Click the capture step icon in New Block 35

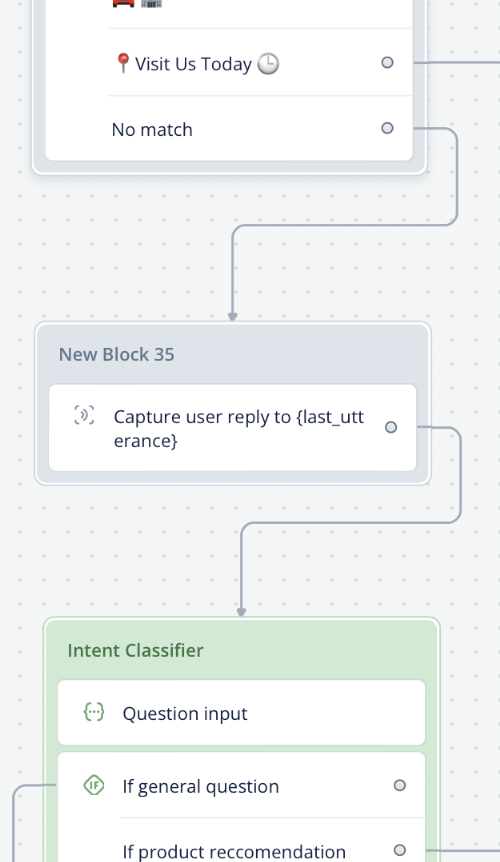(x=84, y=415)
